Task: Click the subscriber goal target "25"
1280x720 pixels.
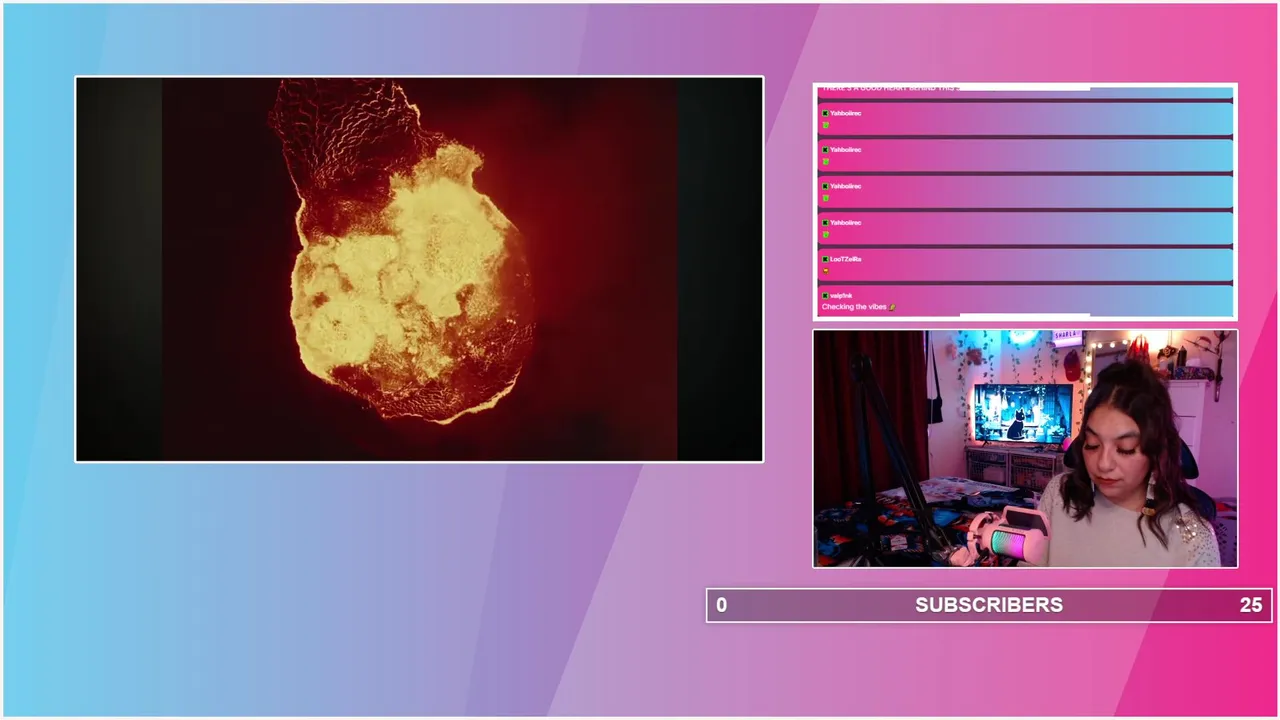Action: point(1250,605)
